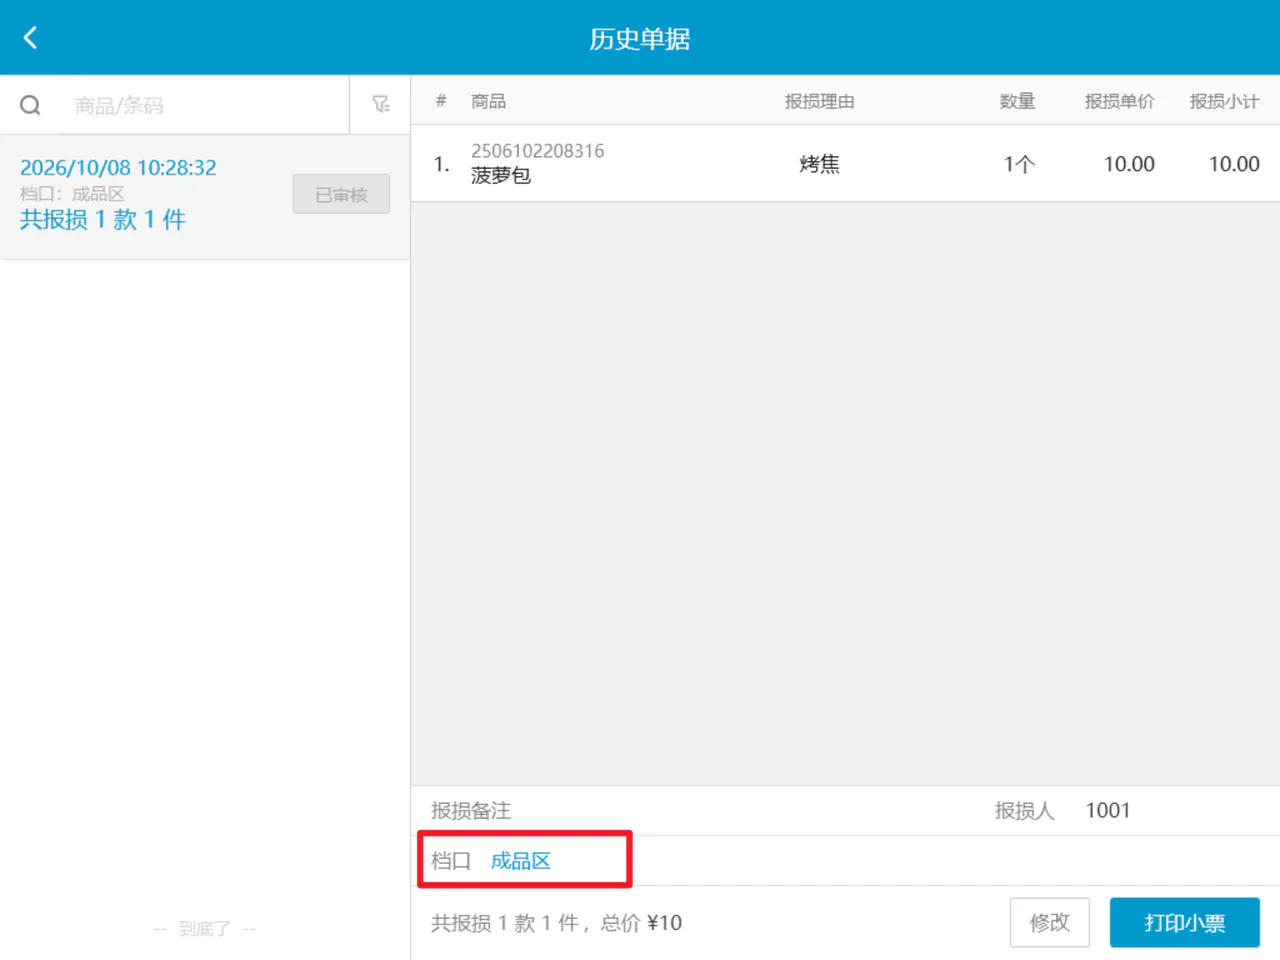Click the 档口: 成品区 label in record

[72, 194]
